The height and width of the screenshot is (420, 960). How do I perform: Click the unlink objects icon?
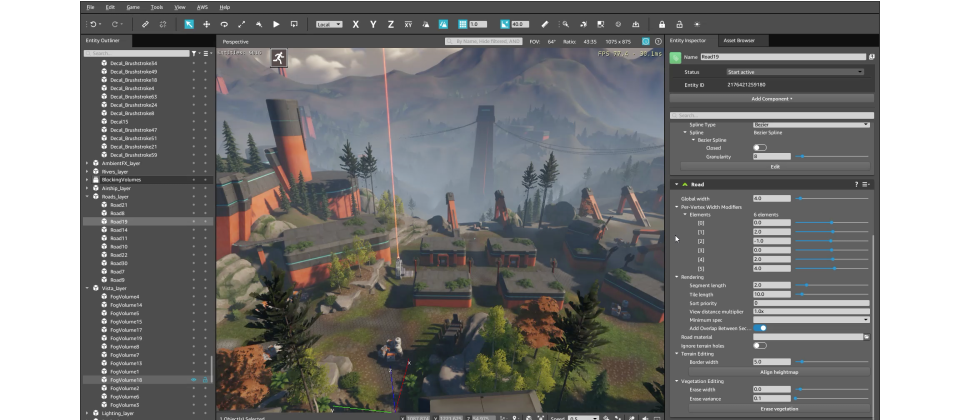click(x=163, y=24)
